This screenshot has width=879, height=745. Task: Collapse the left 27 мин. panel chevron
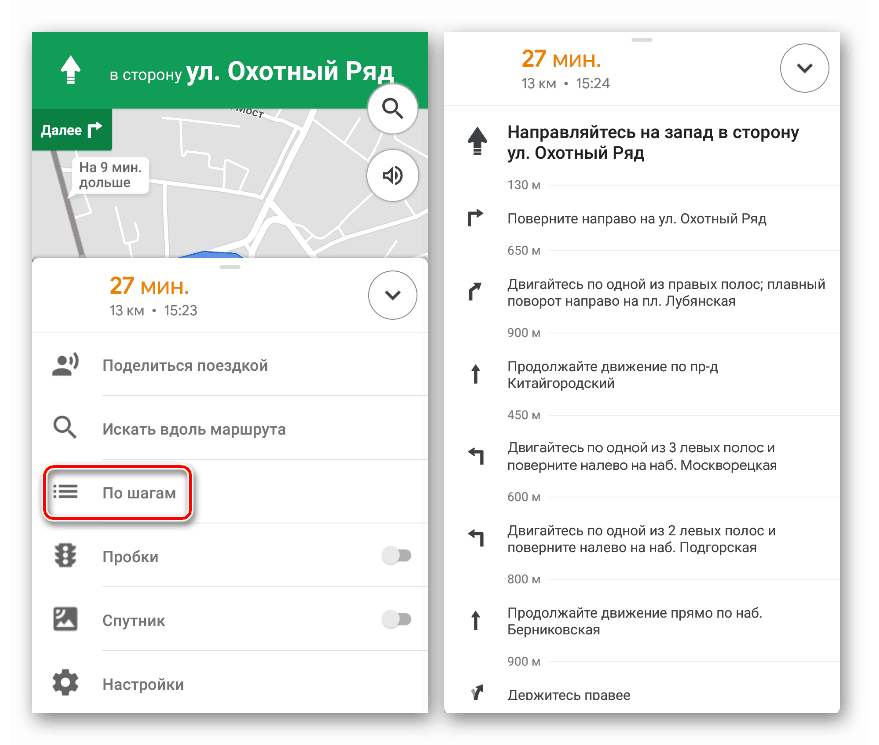[392, 295]
